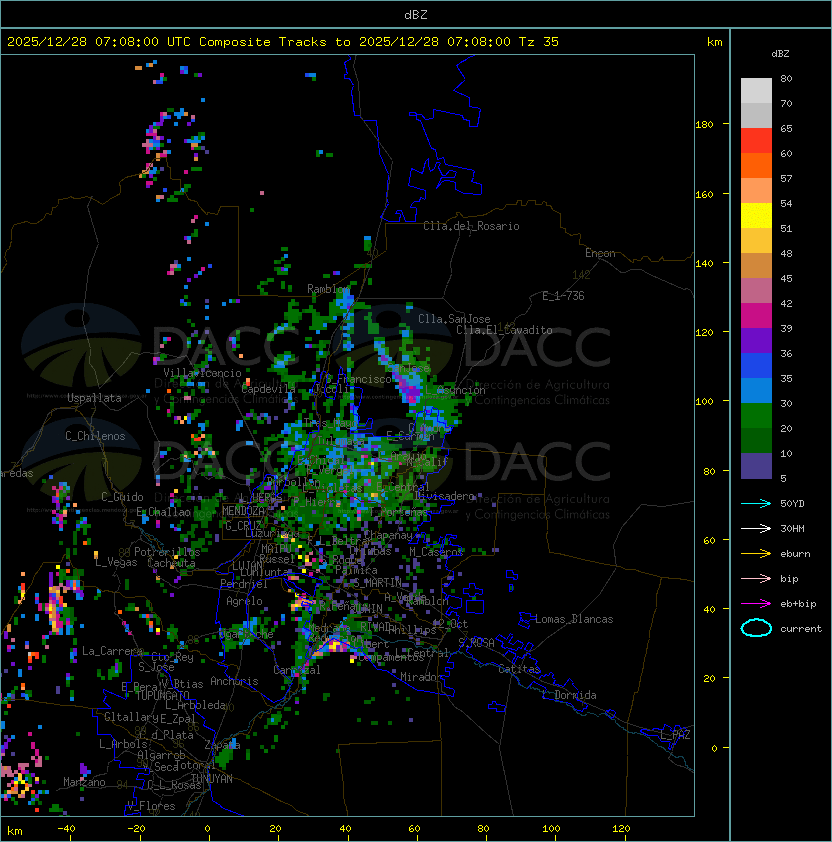
Task: Click the Agrelo label
Action: pos(244,601)
